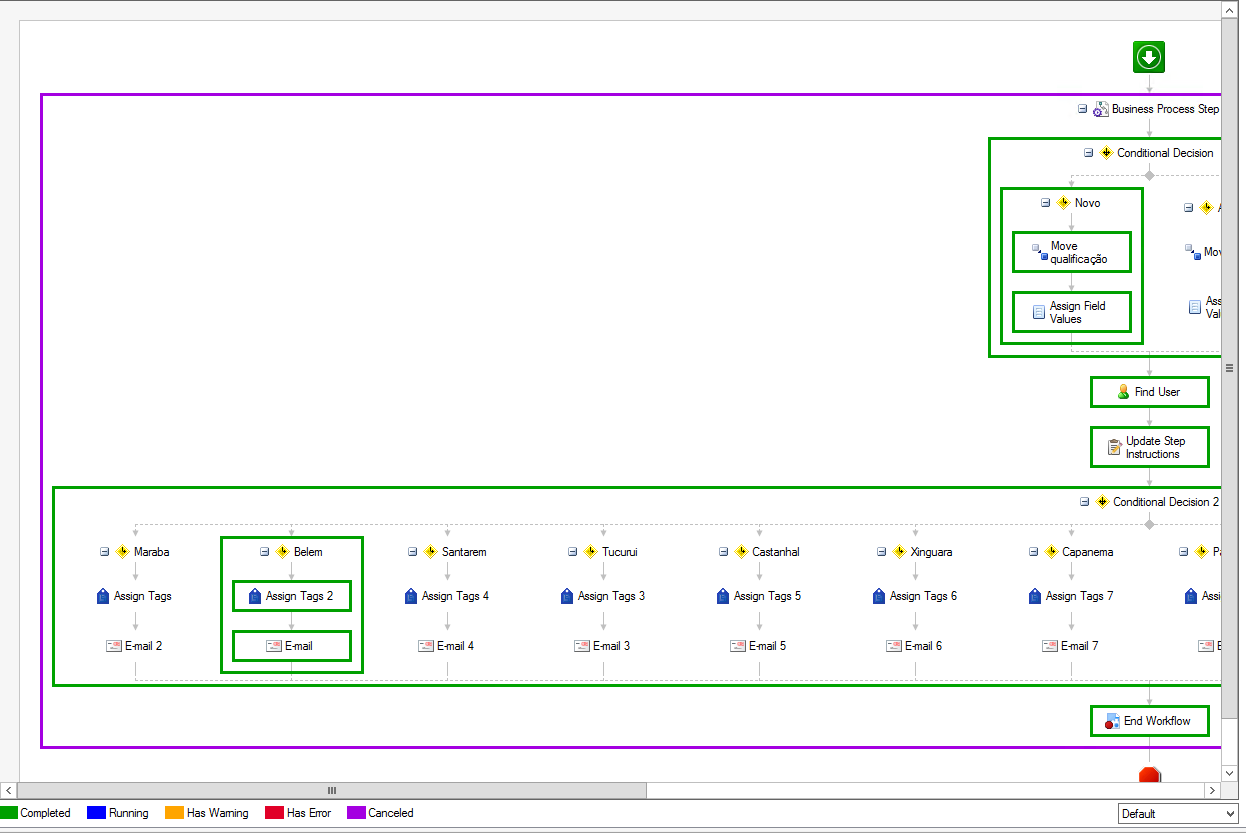Click the red Has Error legend swatch

274,813
